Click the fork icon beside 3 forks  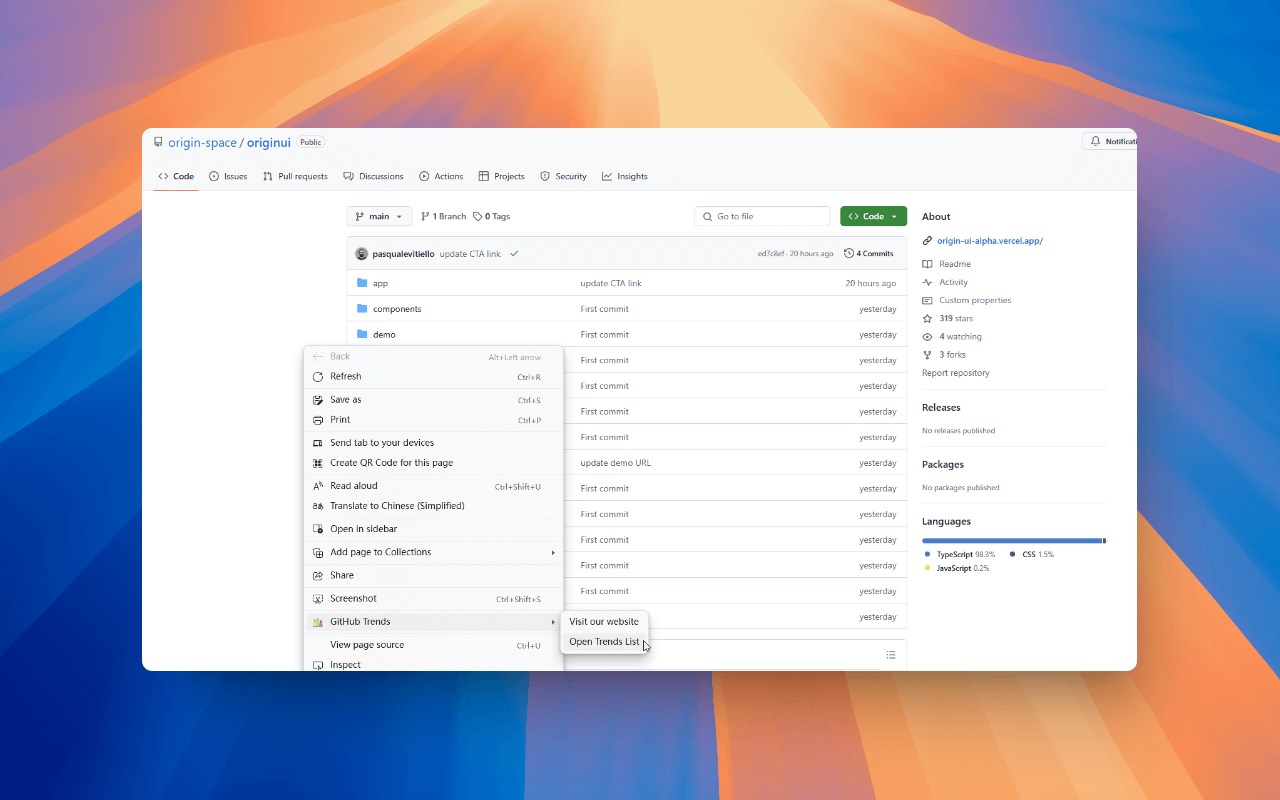coord(927,355)
